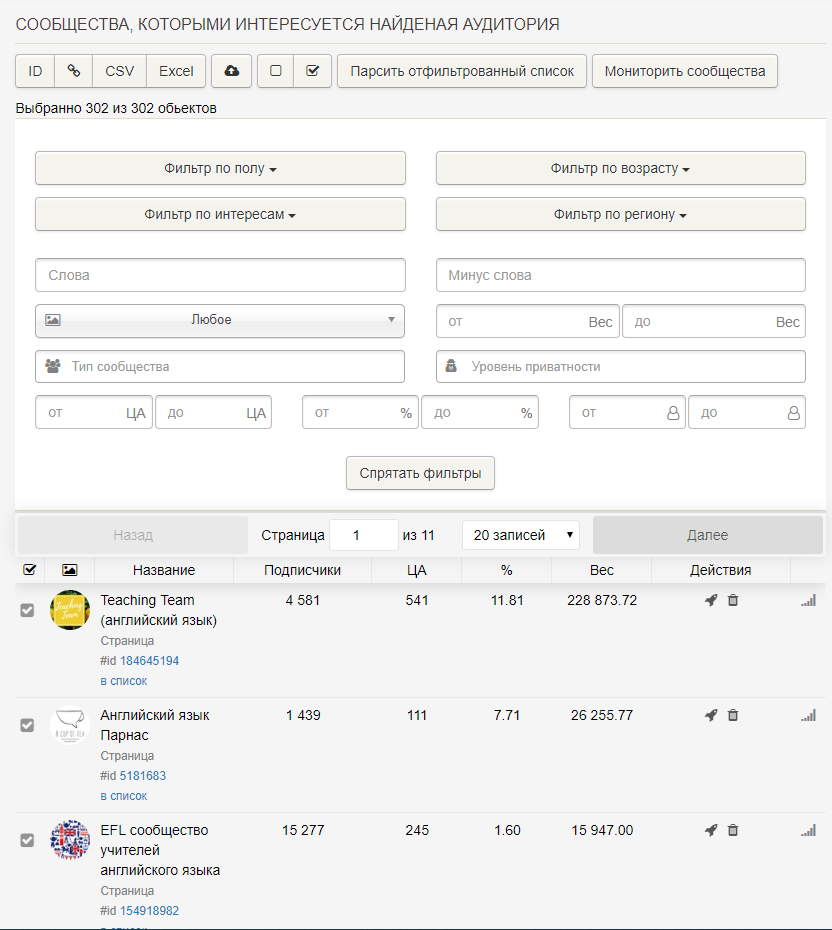Click Парсить отфильтрованный список button

462,71
